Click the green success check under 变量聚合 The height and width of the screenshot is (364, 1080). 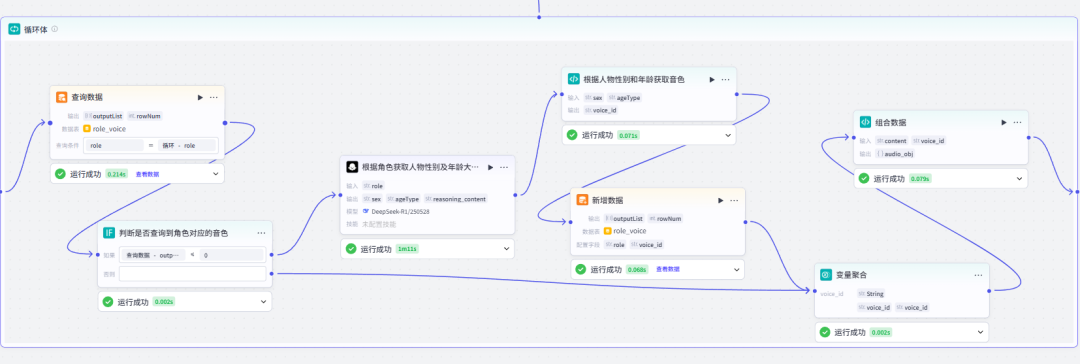825,332
